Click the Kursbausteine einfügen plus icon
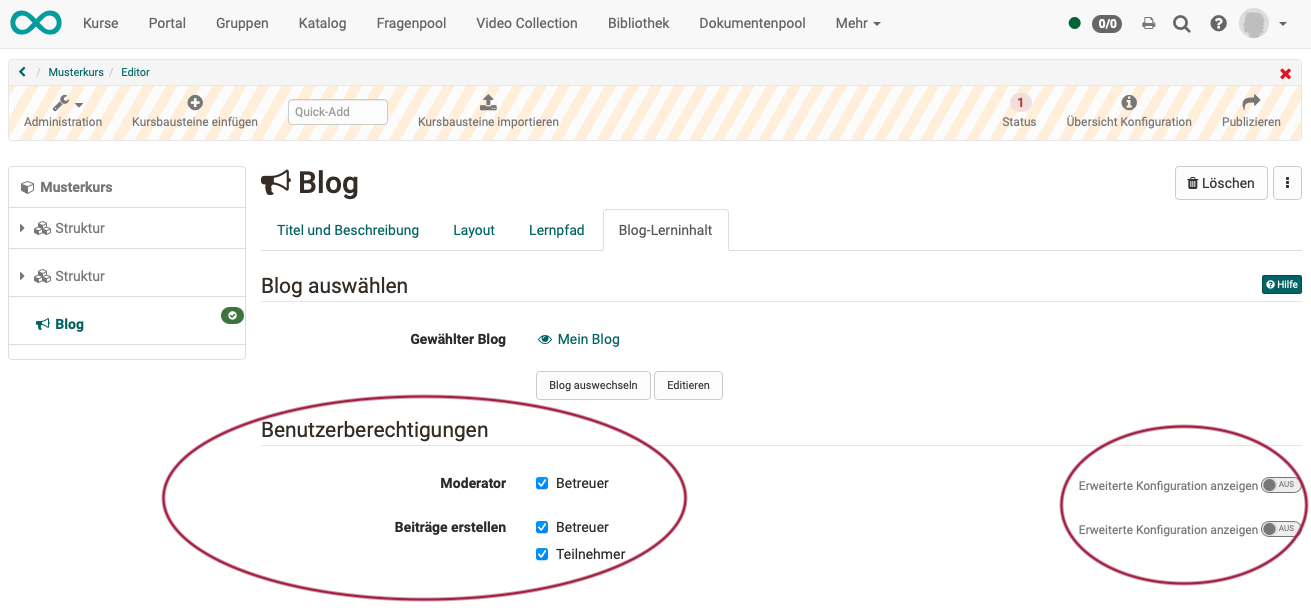The width and height of the screenshot is (1311, 615). (194, 101)
